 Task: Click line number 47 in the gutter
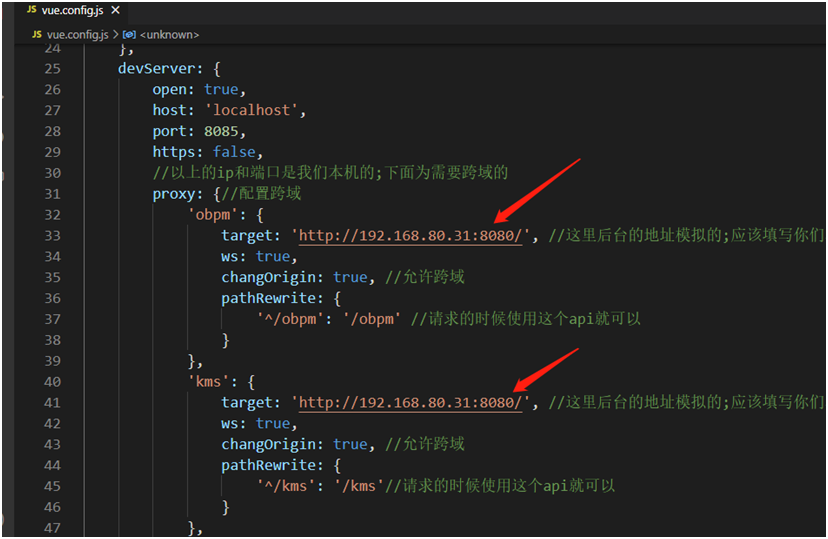point(52,528)
